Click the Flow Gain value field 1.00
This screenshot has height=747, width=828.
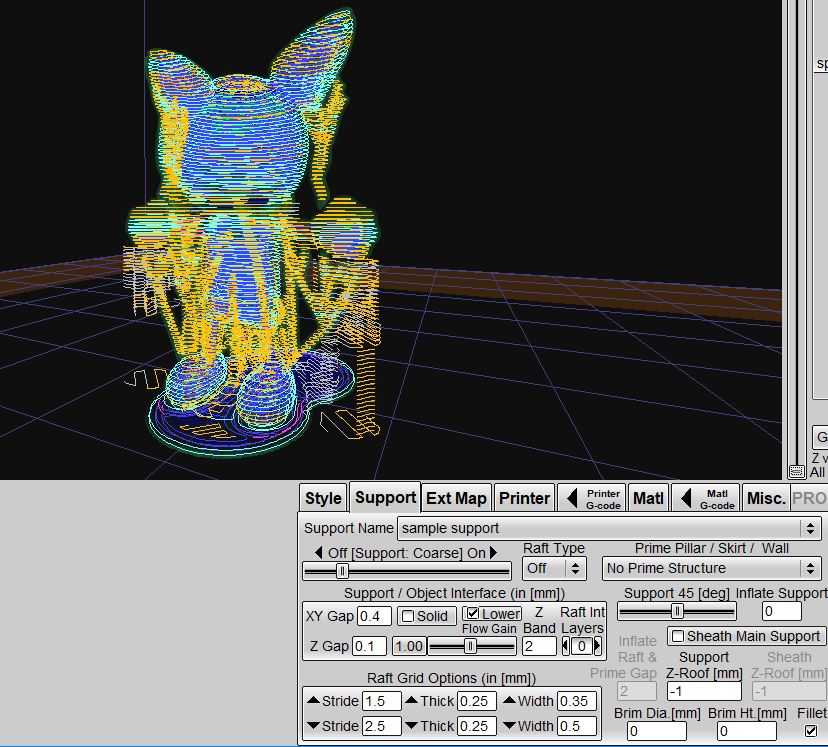click(409, 646)
